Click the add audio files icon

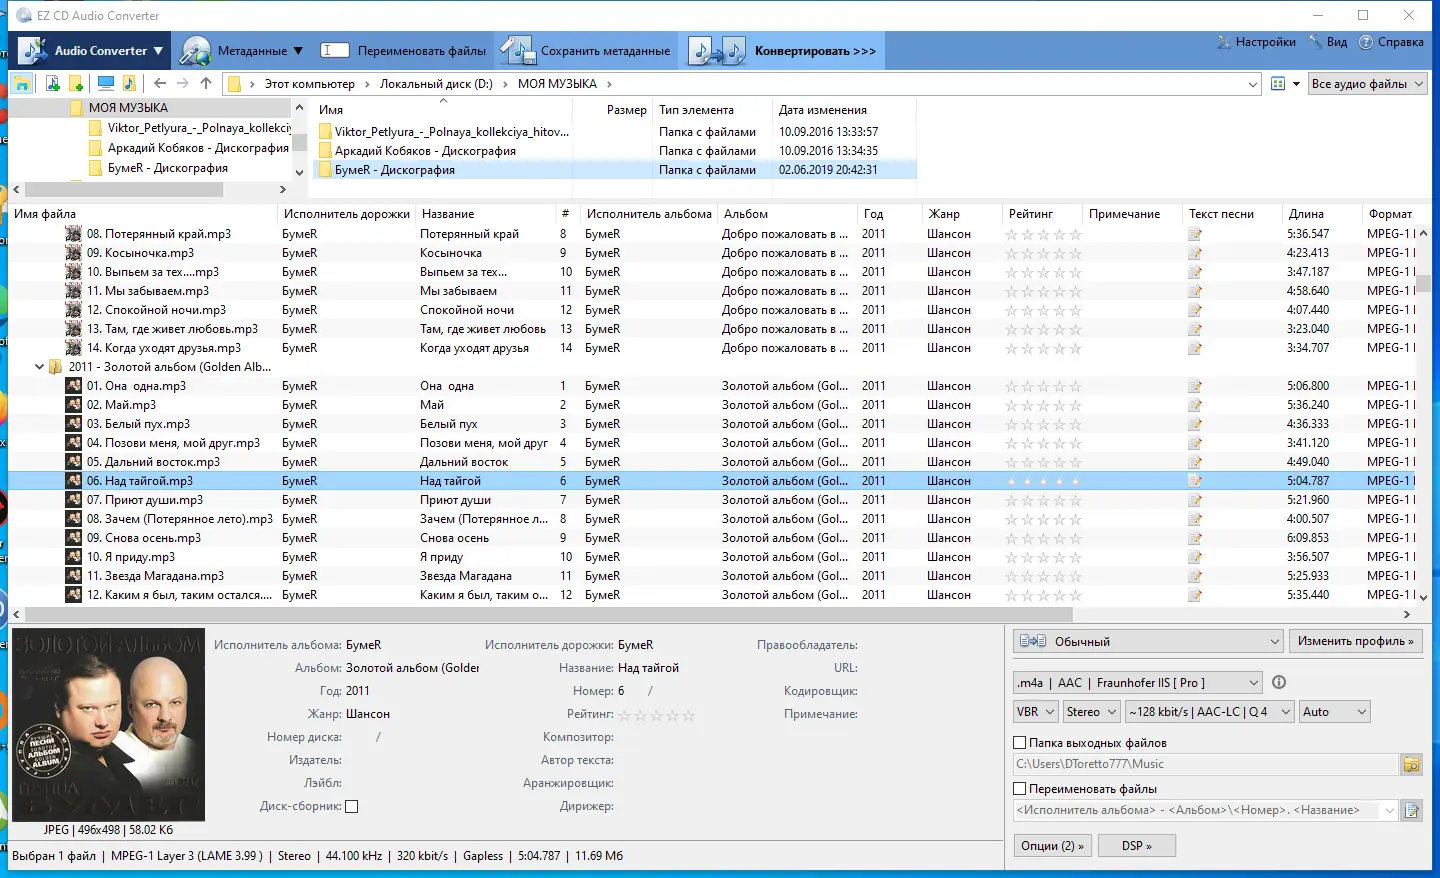pyautogui.click(x=52, y=84)
